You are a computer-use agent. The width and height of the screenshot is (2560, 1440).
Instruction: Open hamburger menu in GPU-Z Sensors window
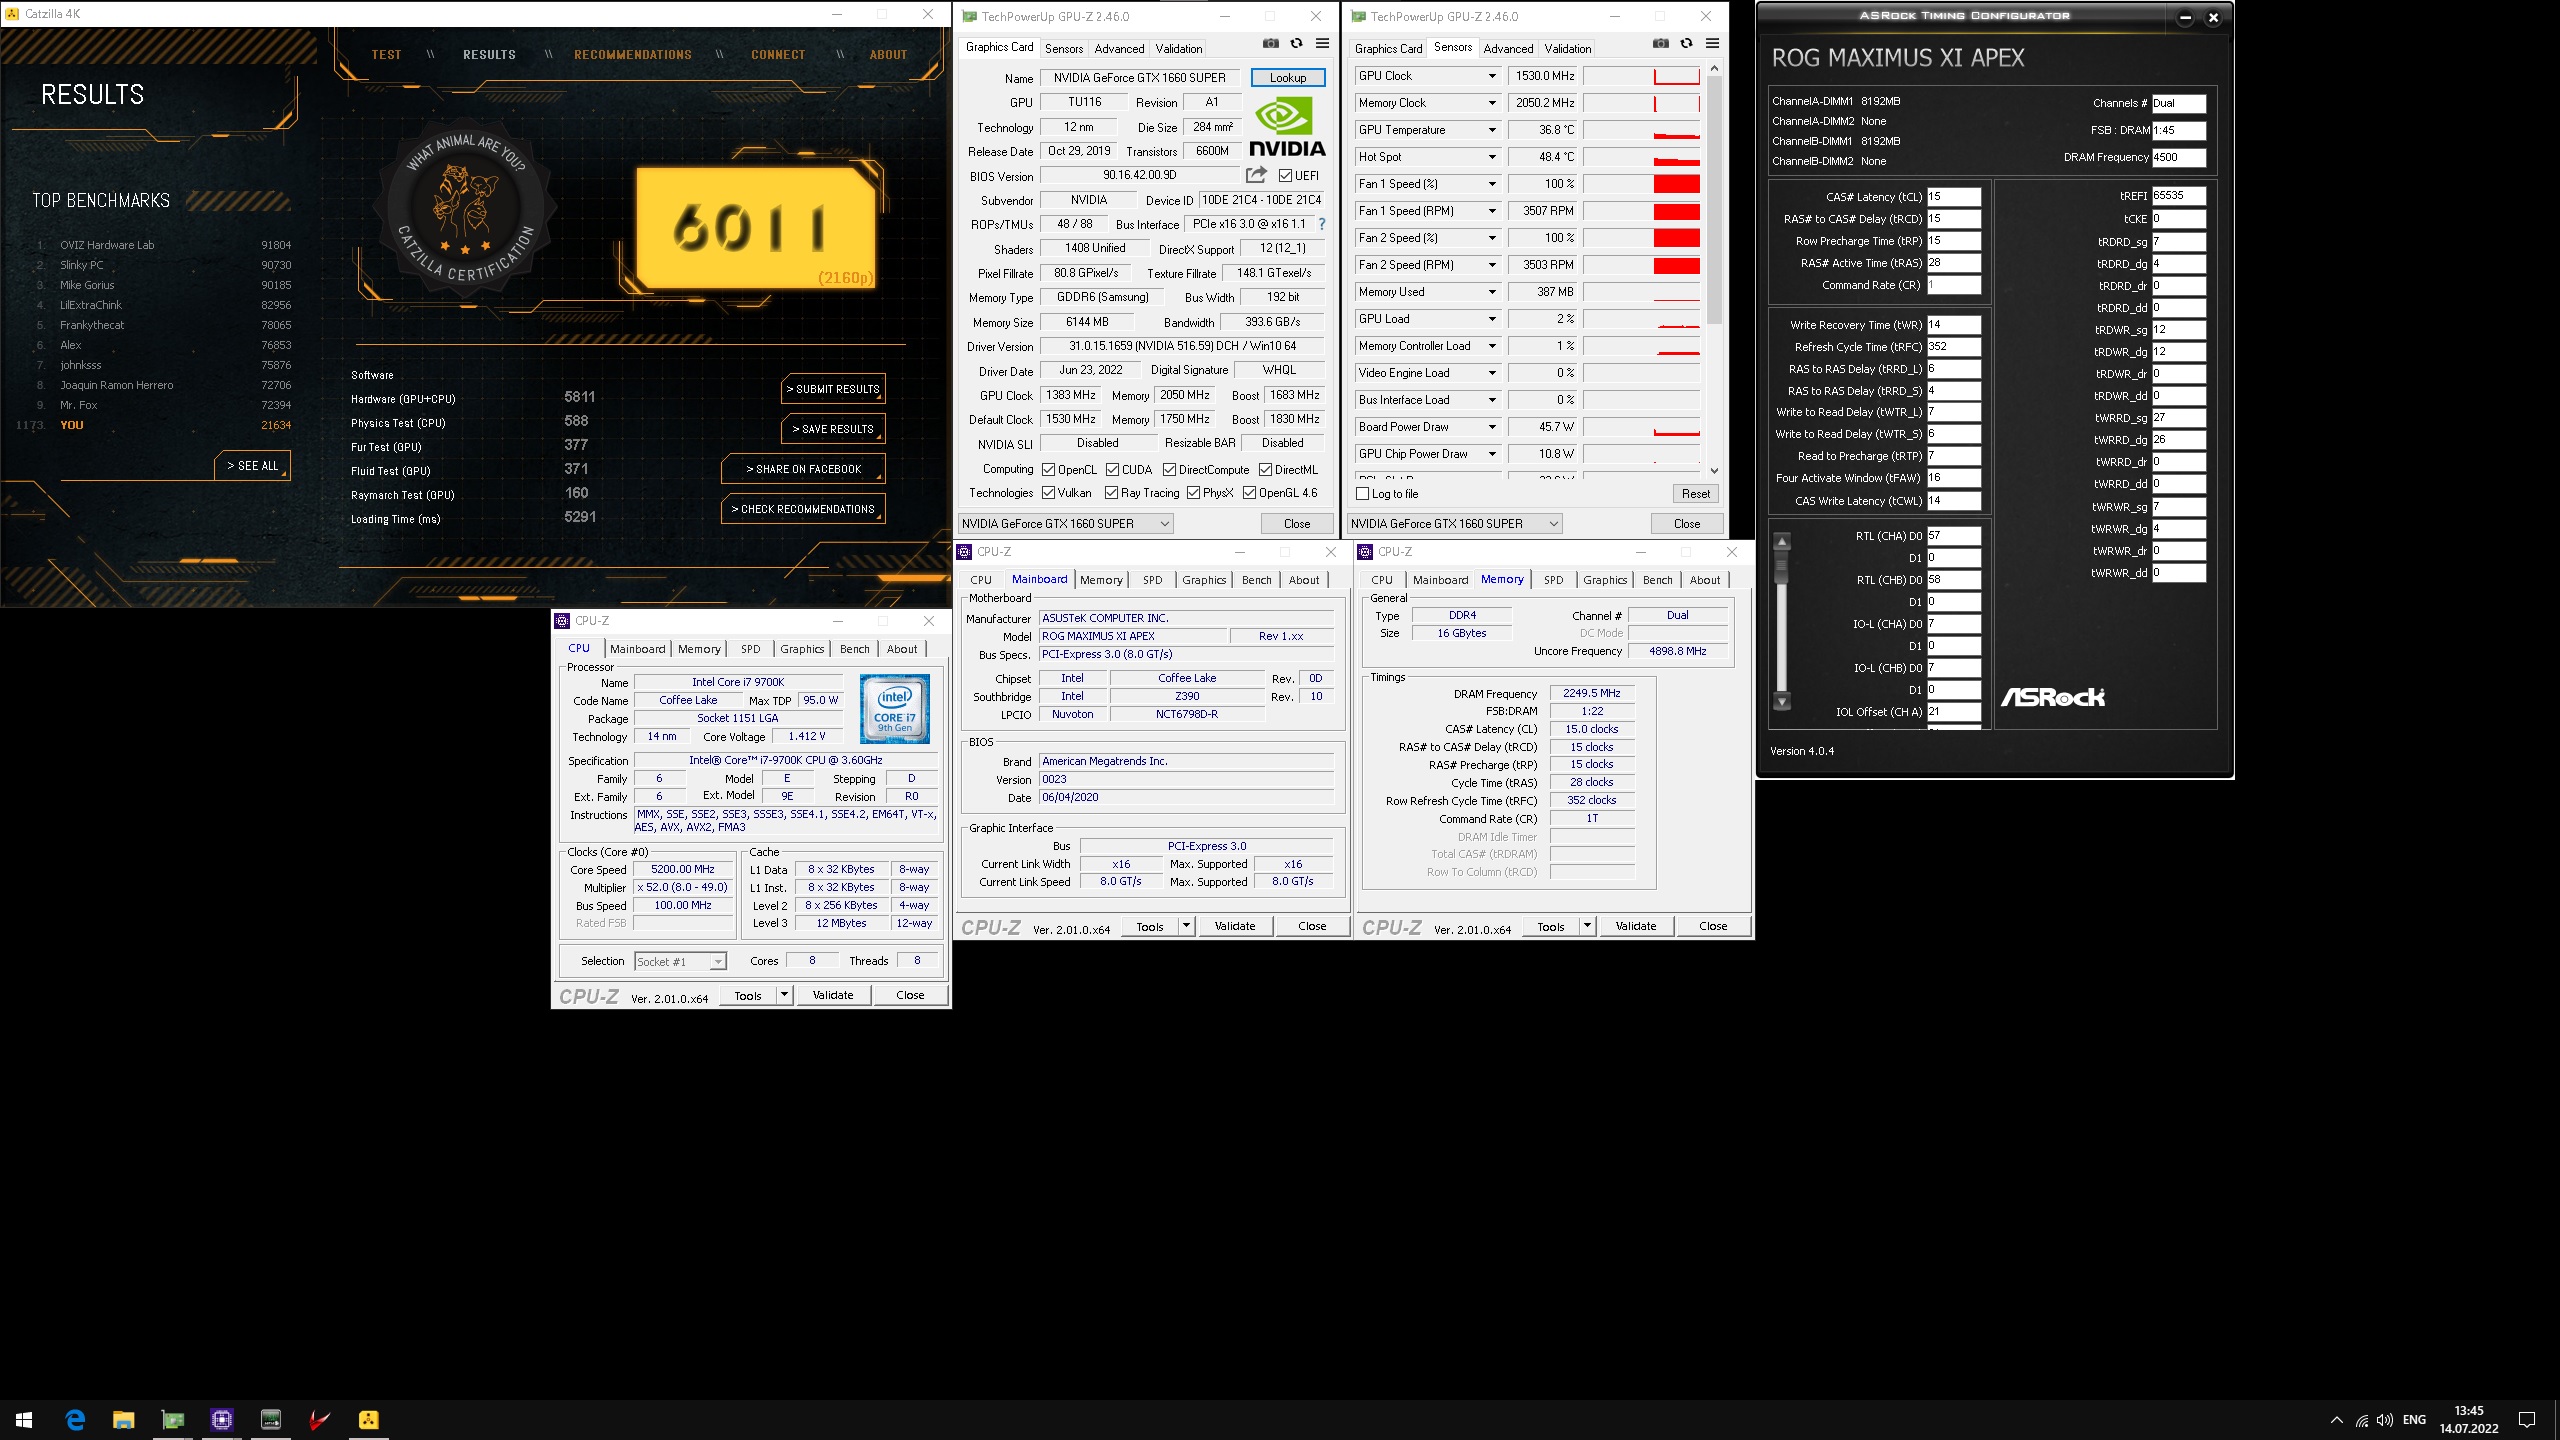[x=1712, y=44]
